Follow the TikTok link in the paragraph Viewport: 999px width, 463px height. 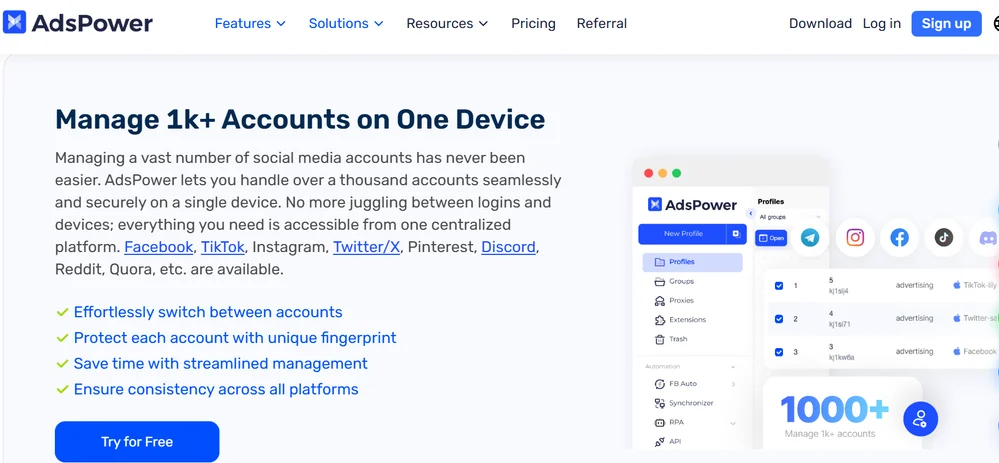223,246
